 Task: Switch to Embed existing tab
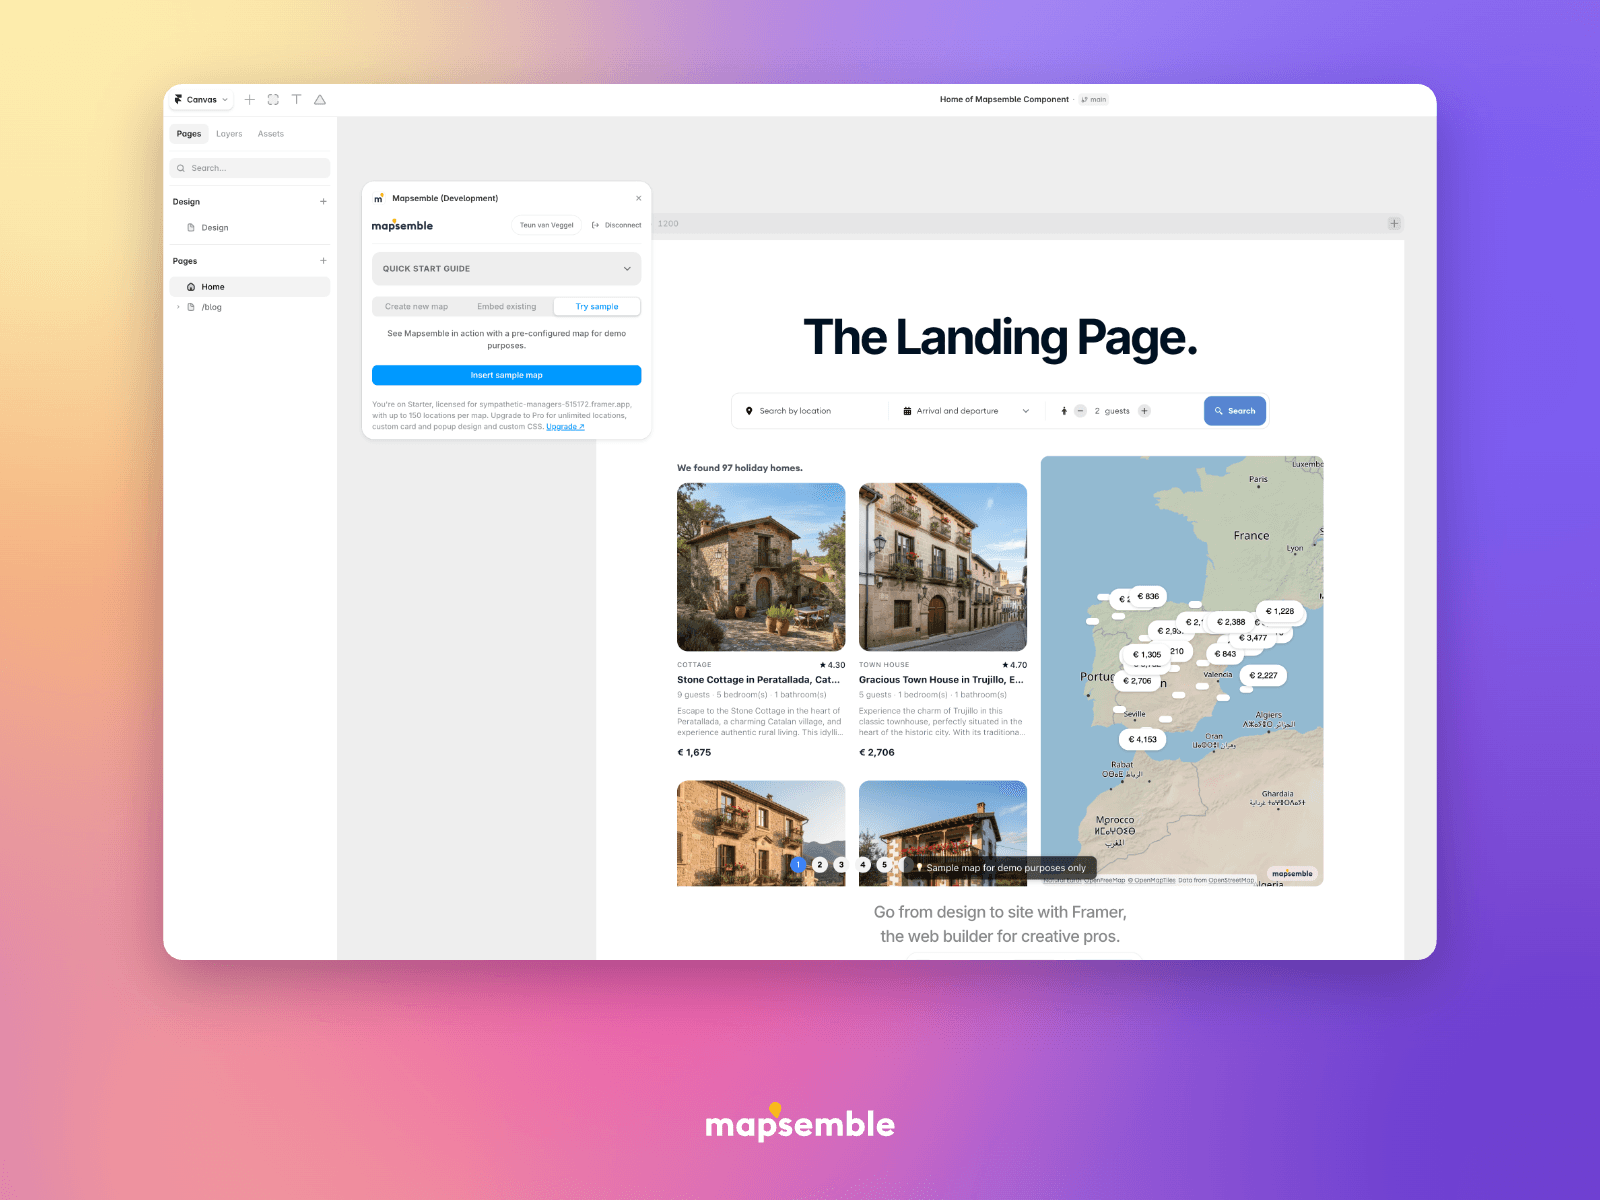507,307
